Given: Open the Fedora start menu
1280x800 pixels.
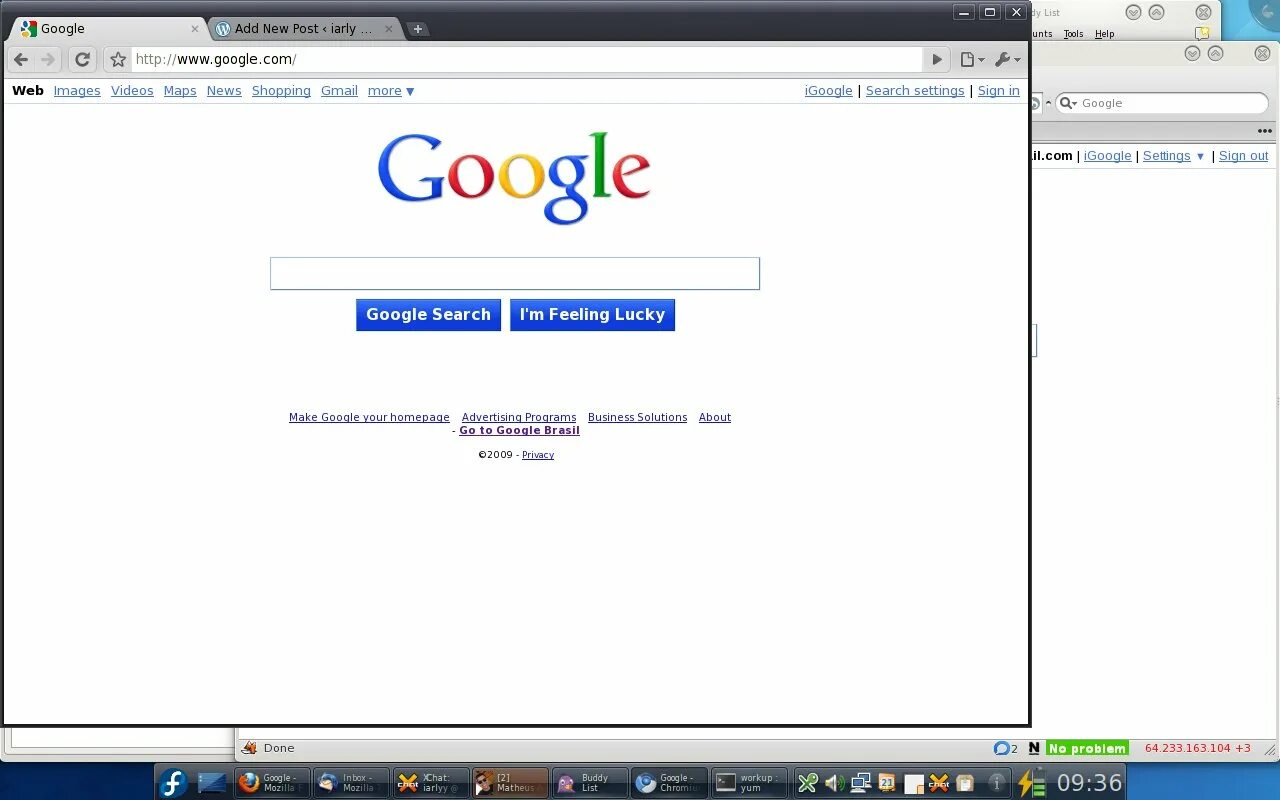Looking at the screenshot, I should [173, 782].
